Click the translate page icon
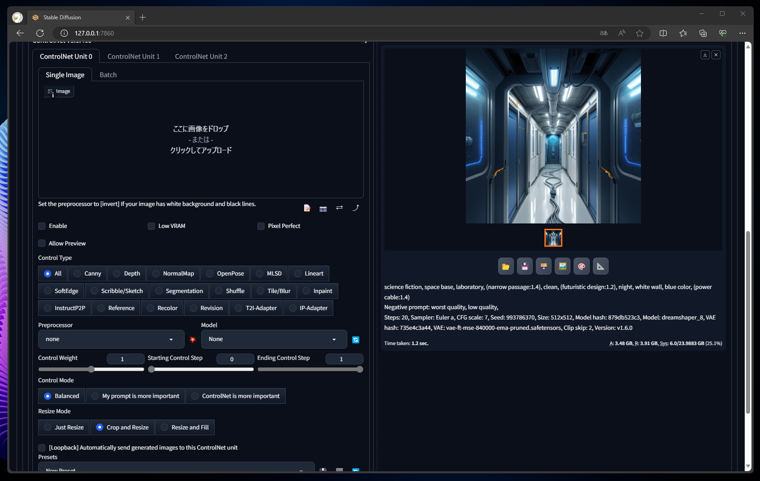Viewport: 760px width, 481px height. [x=603, y=33]
